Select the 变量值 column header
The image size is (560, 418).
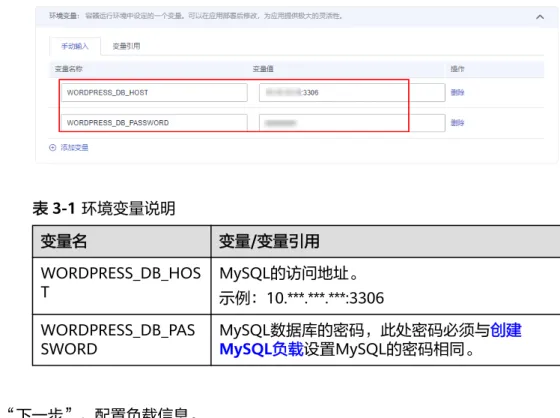[x=263, y=69]
